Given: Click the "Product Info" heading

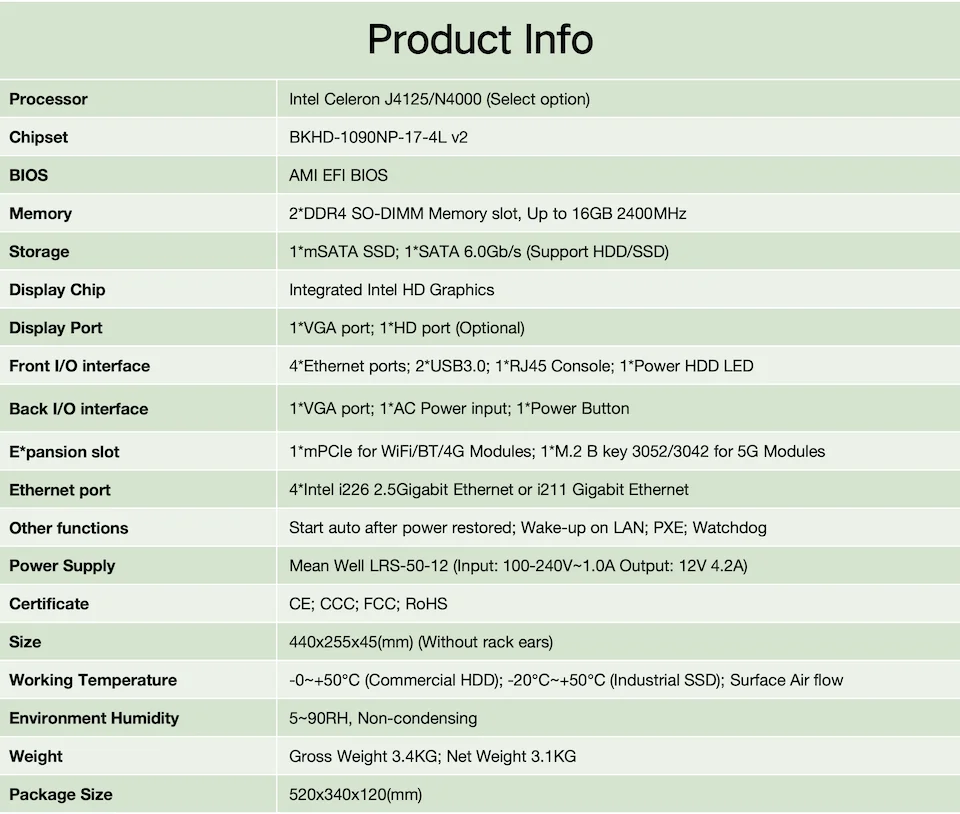Looking at the screenshot, I should point(480,40).
